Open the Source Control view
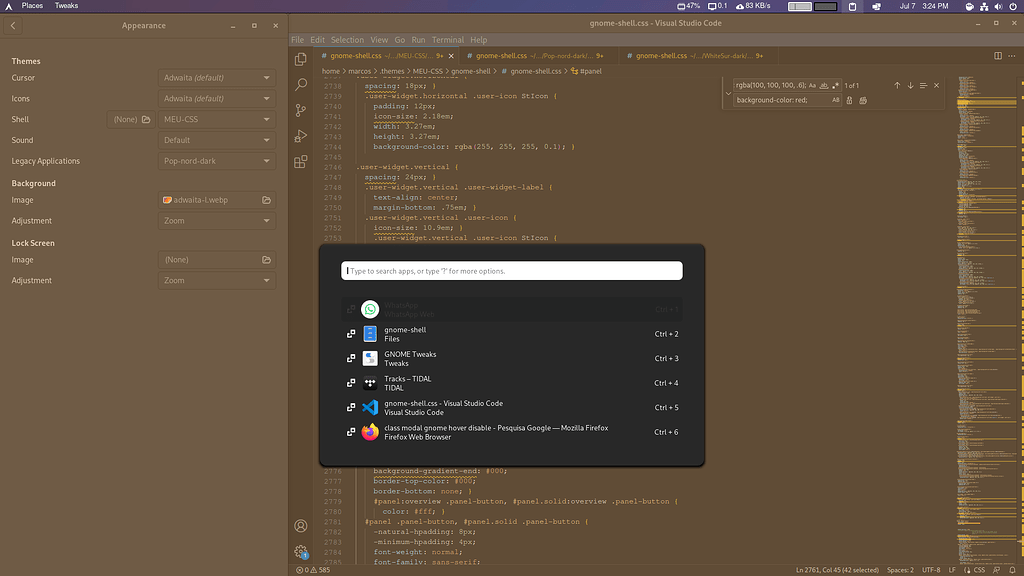Screen dimensions: 1024x576 pos(300,111)
